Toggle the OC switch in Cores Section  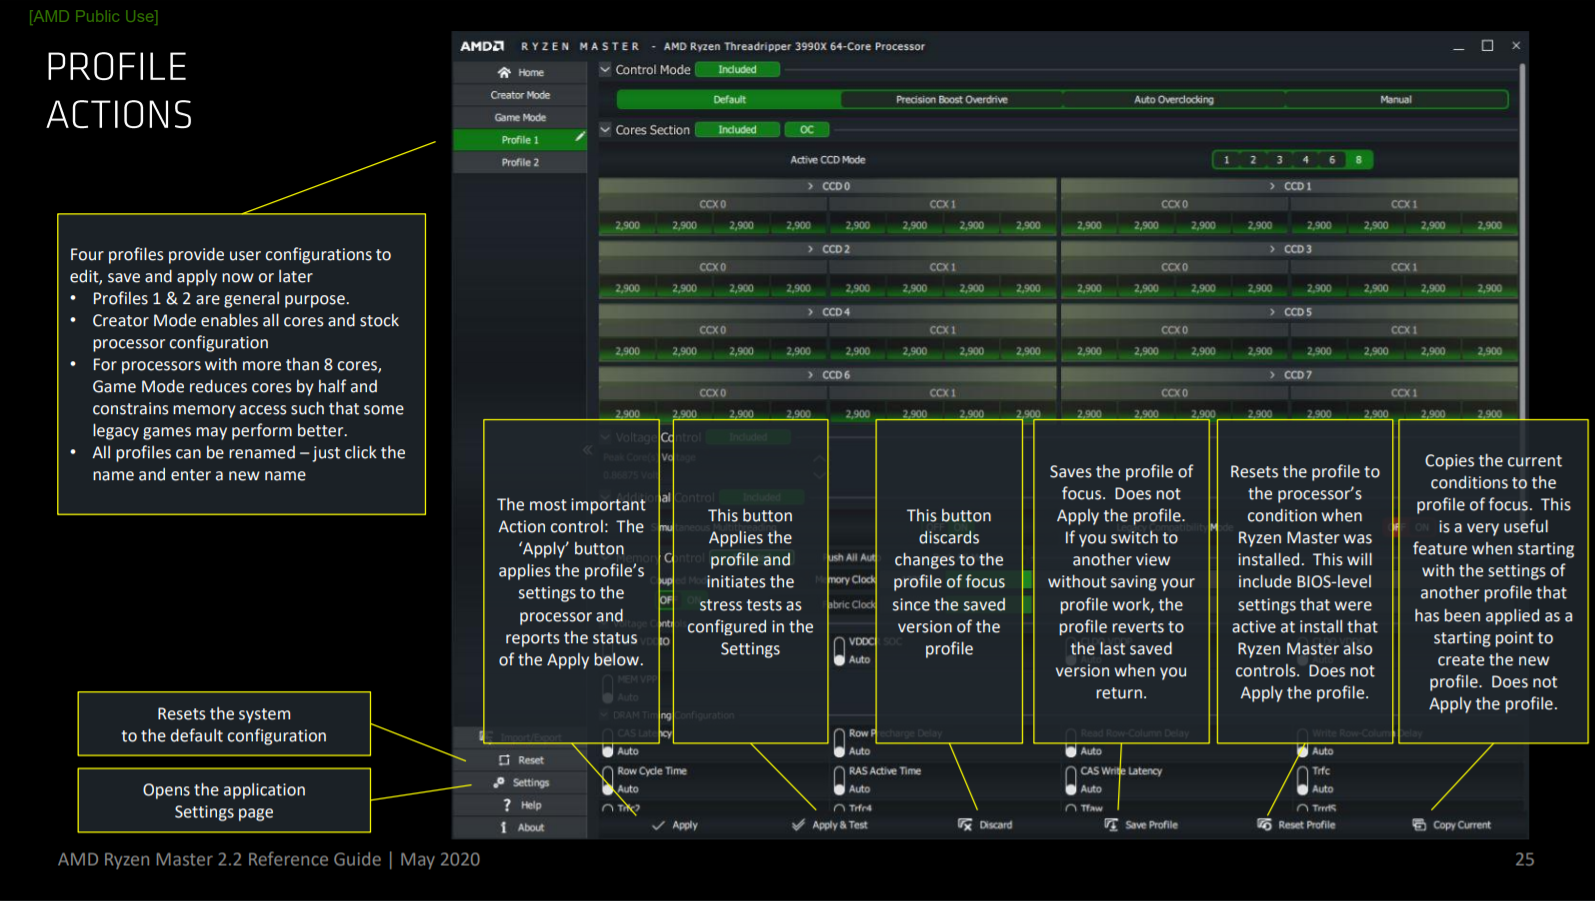pos(806,130)
